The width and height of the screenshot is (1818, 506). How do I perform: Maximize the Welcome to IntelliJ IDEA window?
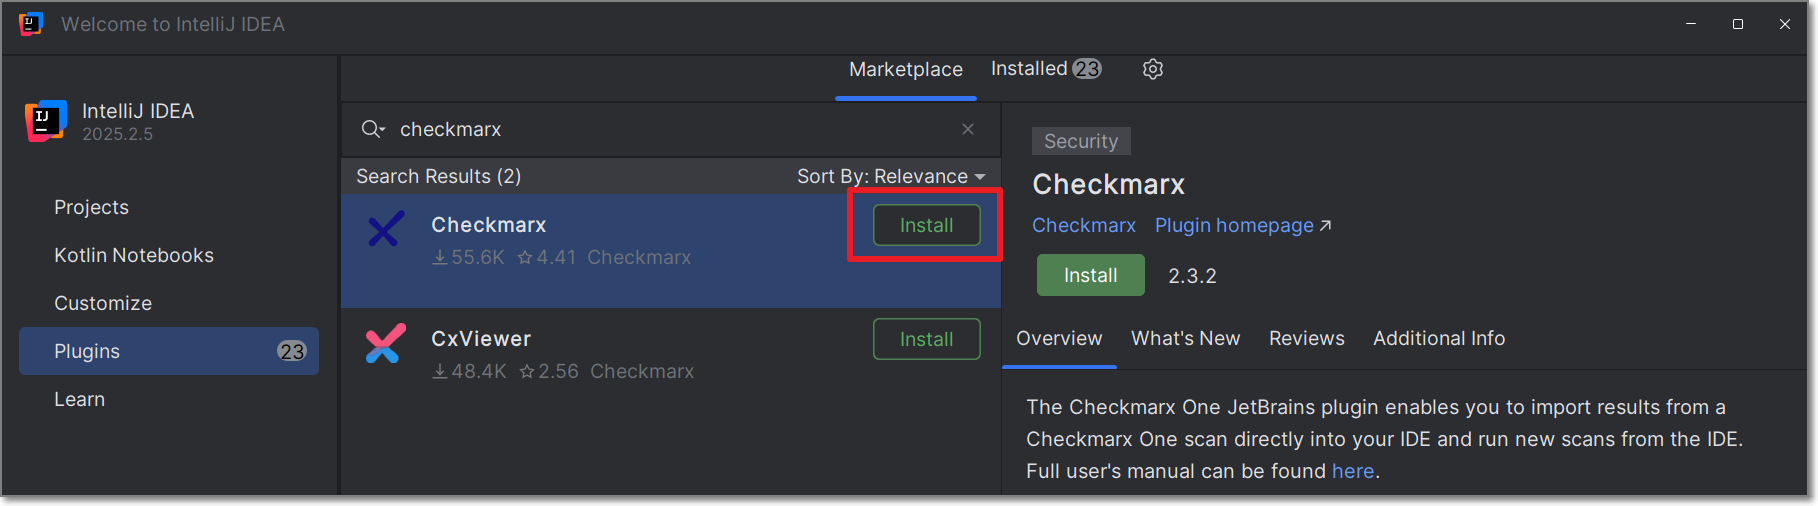(x=1738, y=24)
